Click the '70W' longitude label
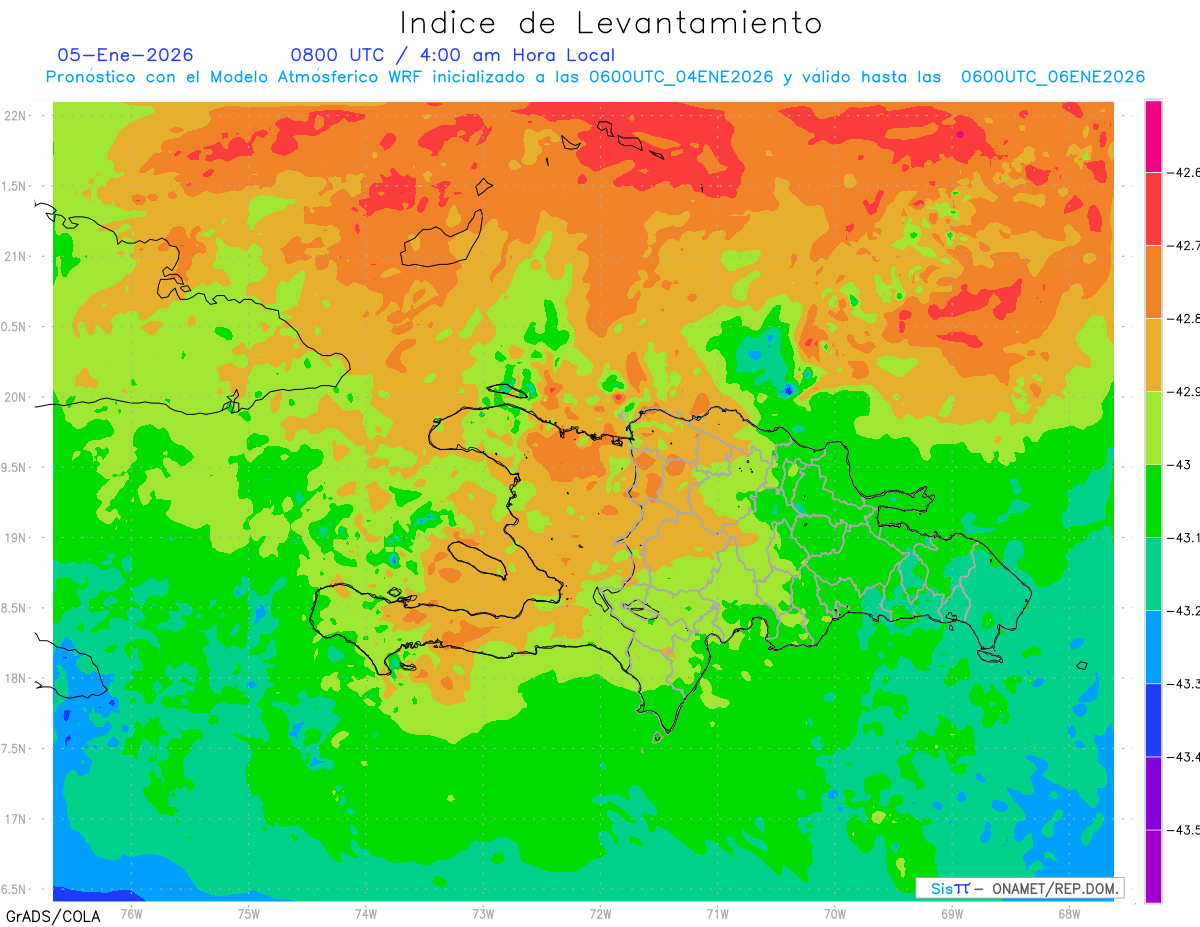The width and height of the screenshot is (1200, 927). [x=835, y=914]
